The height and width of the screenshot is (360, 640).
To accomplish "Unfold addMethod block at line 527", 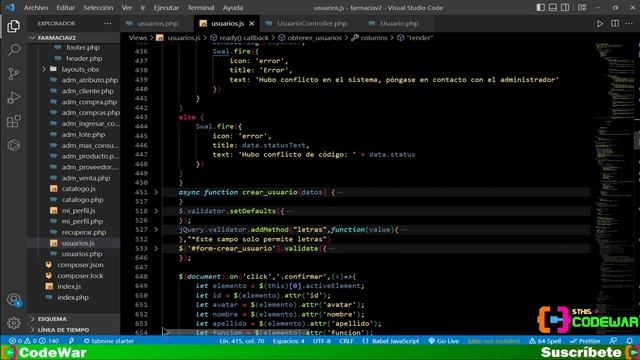I will tap(156, 230).
